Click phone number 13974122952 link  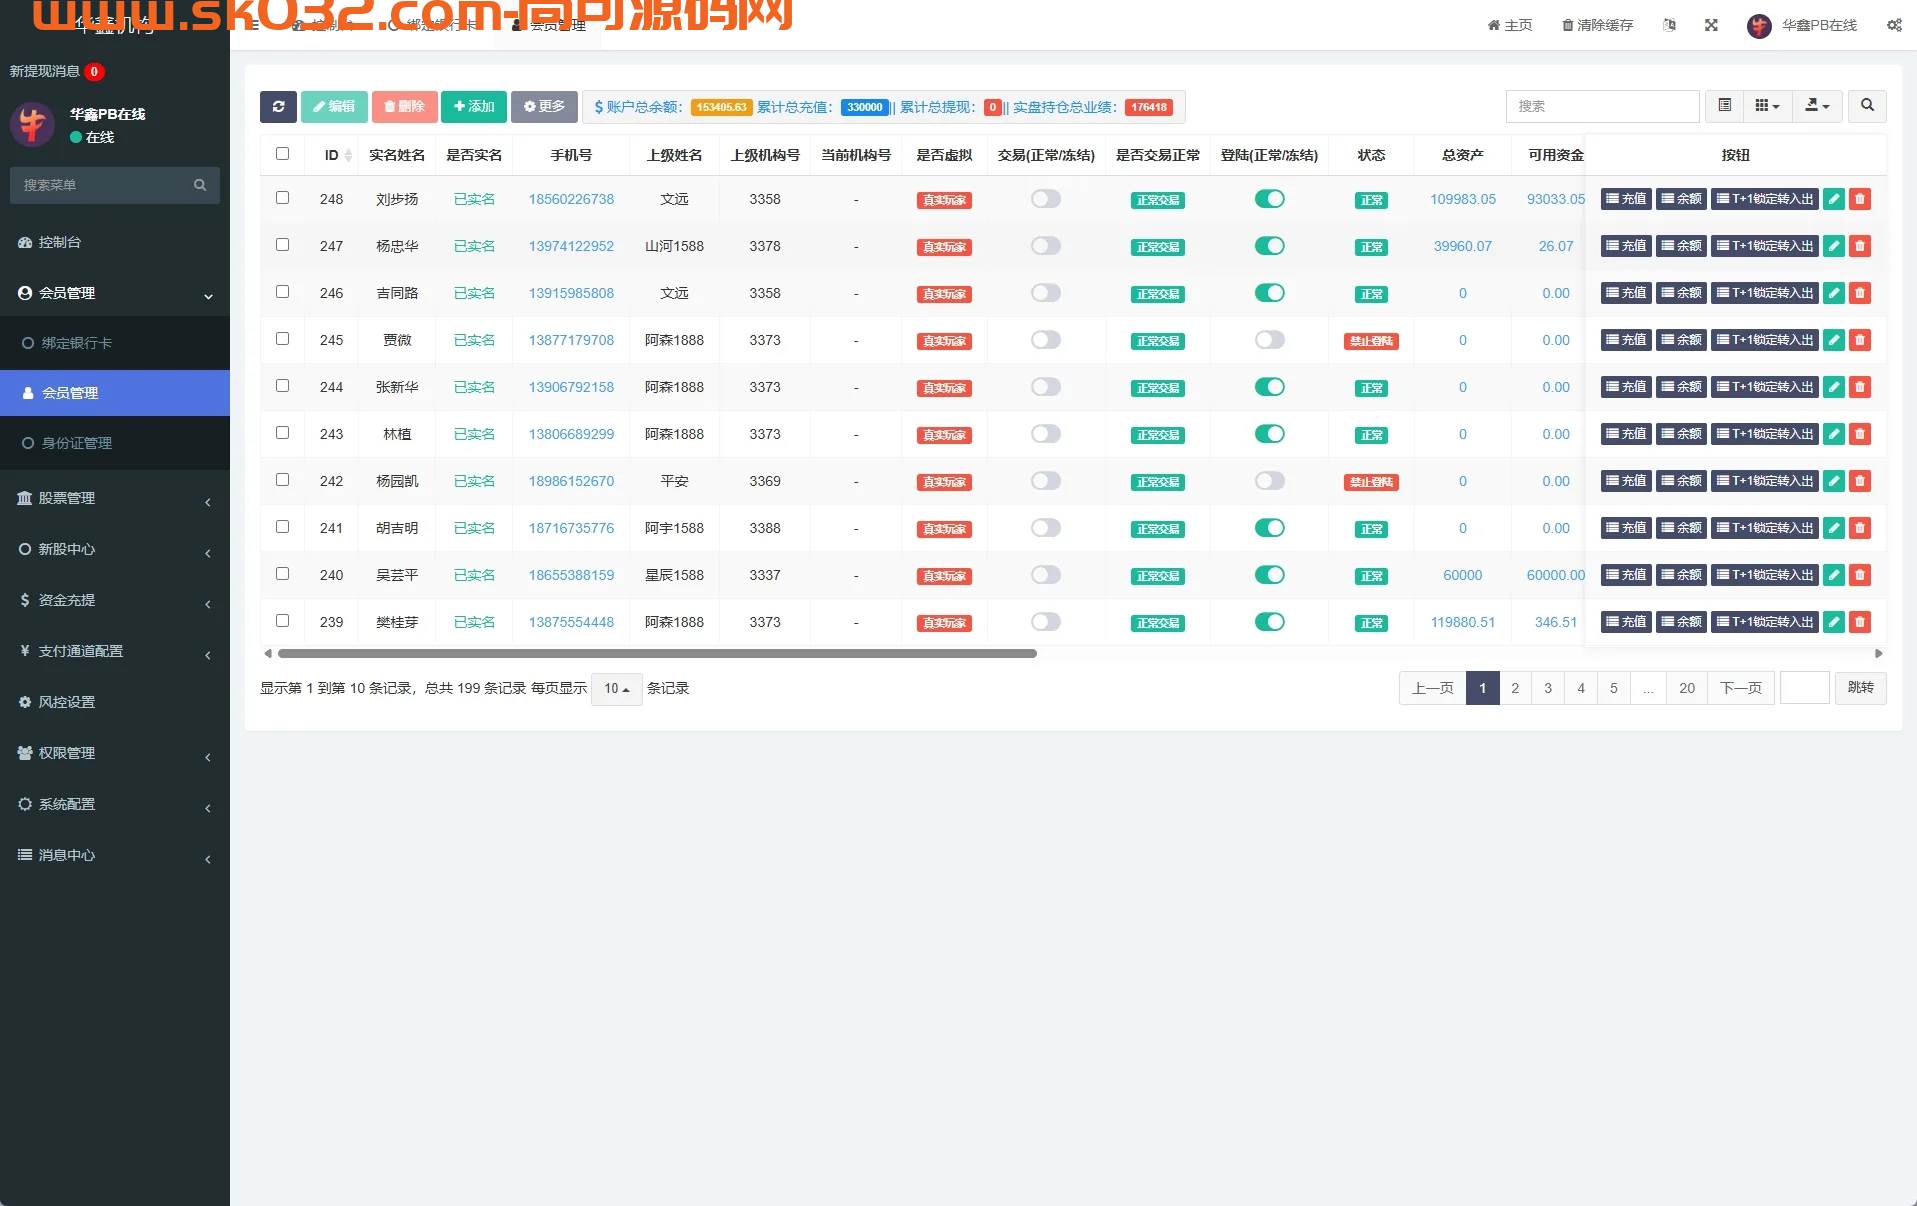tap(571, 246)
